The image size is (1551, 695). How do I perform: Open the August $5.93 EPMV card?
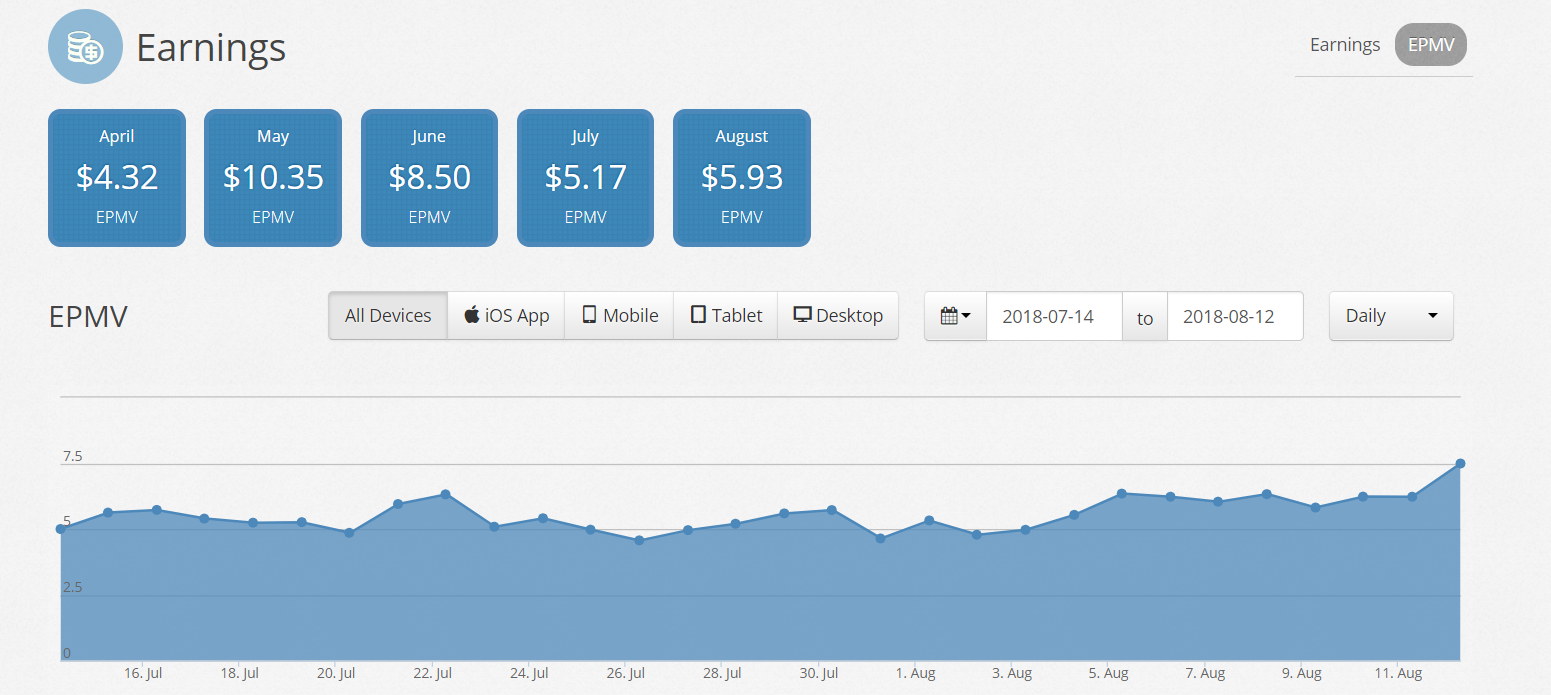click(742, 178)
